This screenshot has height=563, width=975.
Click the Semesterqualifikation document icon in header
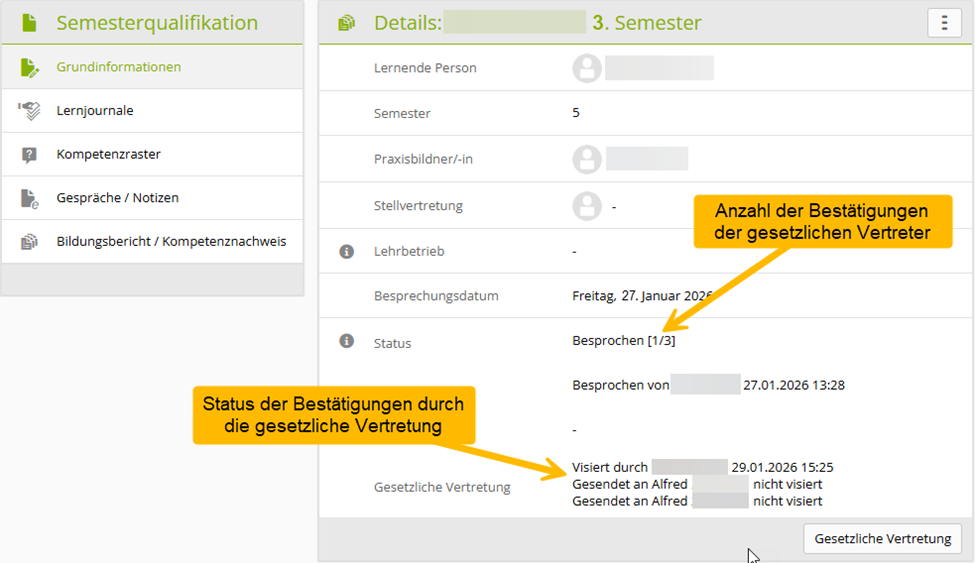pos(29,22)
